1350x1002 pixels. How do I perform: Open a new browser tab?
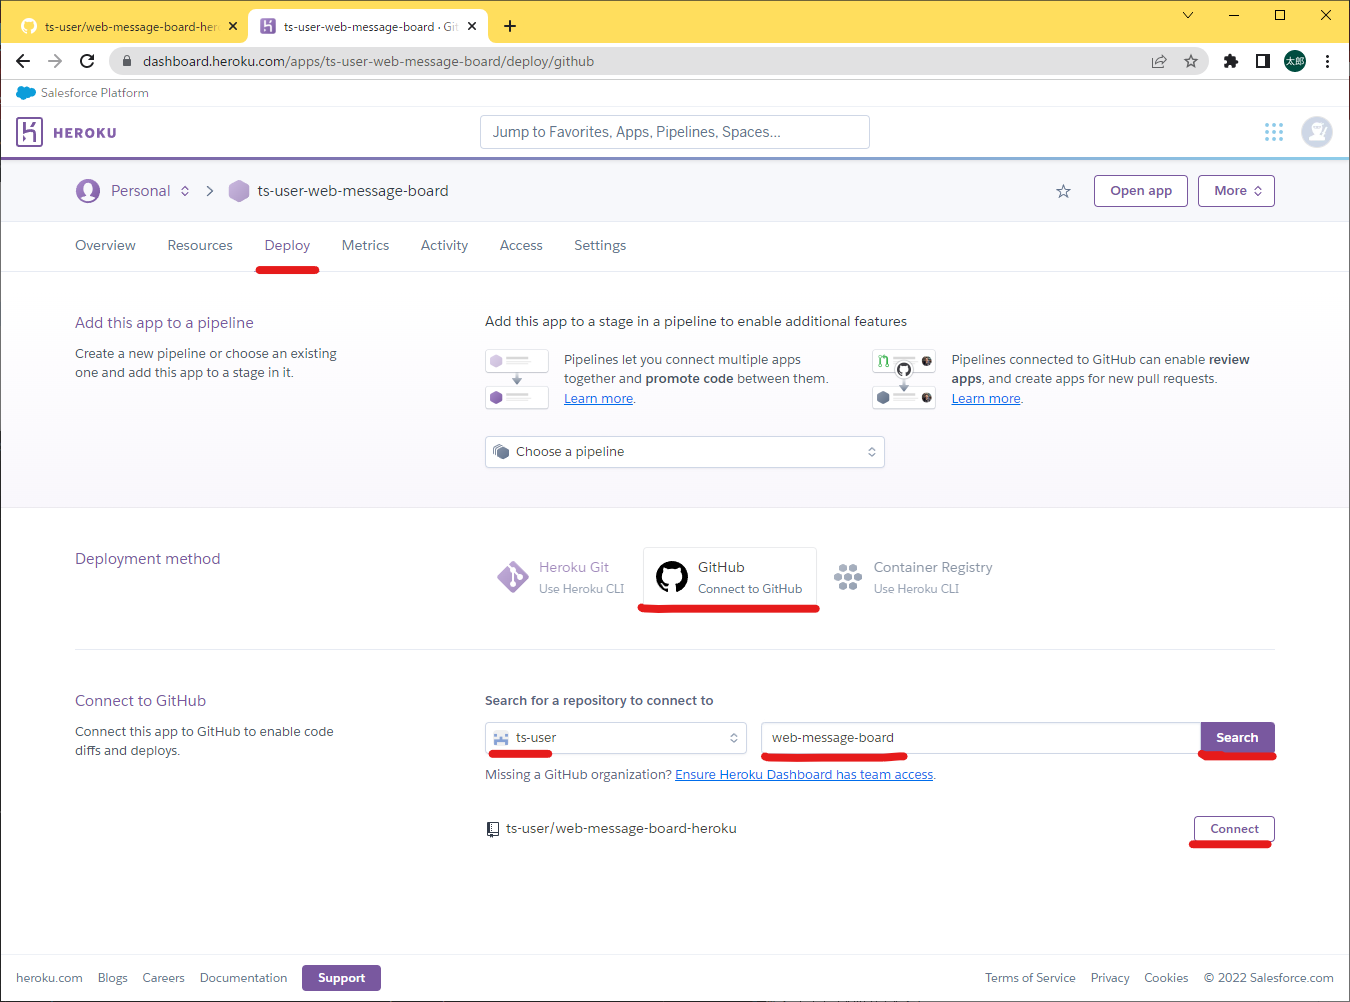pos(510,26)
